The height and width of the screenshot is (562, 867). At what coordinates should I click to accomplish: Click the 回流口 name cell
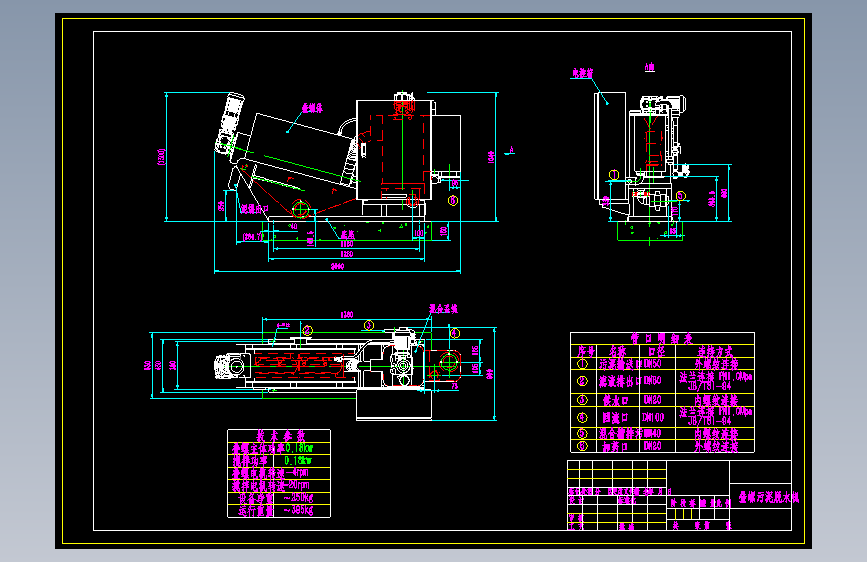tap(615, 417)
